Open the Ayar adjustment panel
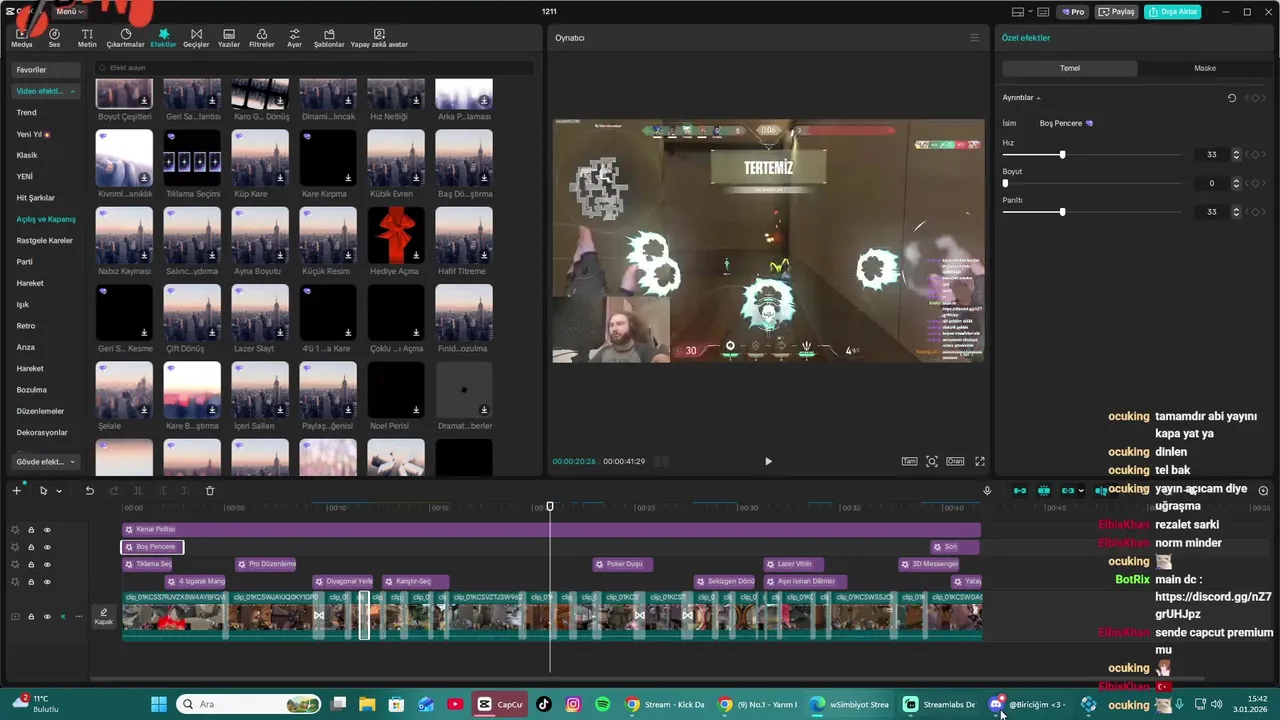The width and height of the screenshot is (1280, 720). tap(294, 38)
